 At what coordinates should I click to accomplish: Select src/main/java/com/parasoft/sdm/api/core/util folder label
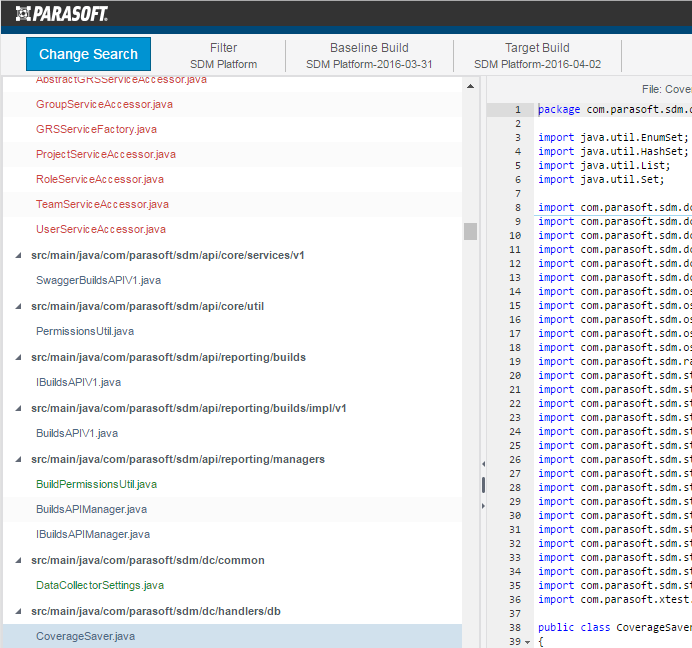click(147, 306)
